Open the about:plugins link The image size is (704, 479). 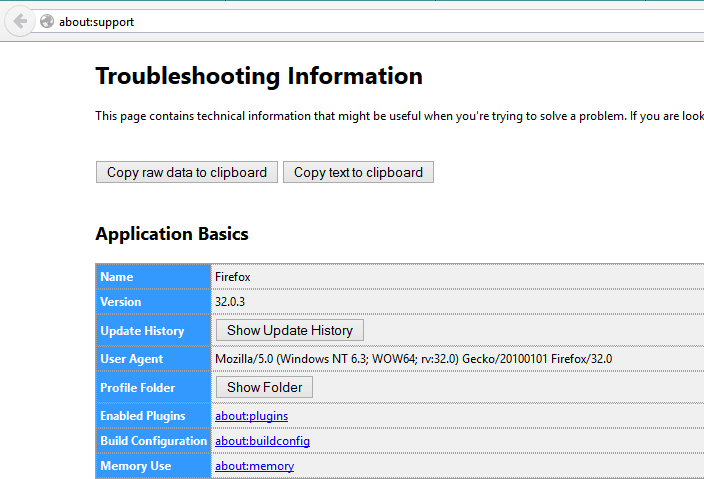tap(251, 415)
